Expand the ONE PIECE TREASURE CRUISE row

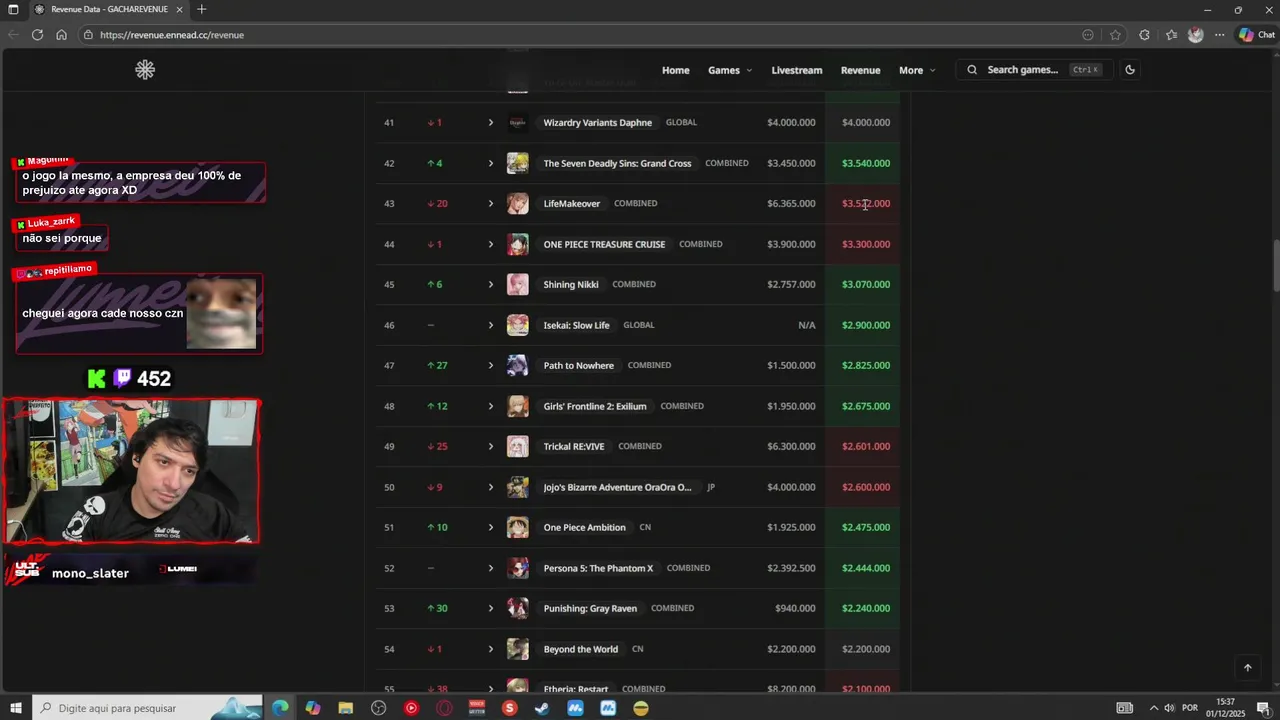(491, 244)
